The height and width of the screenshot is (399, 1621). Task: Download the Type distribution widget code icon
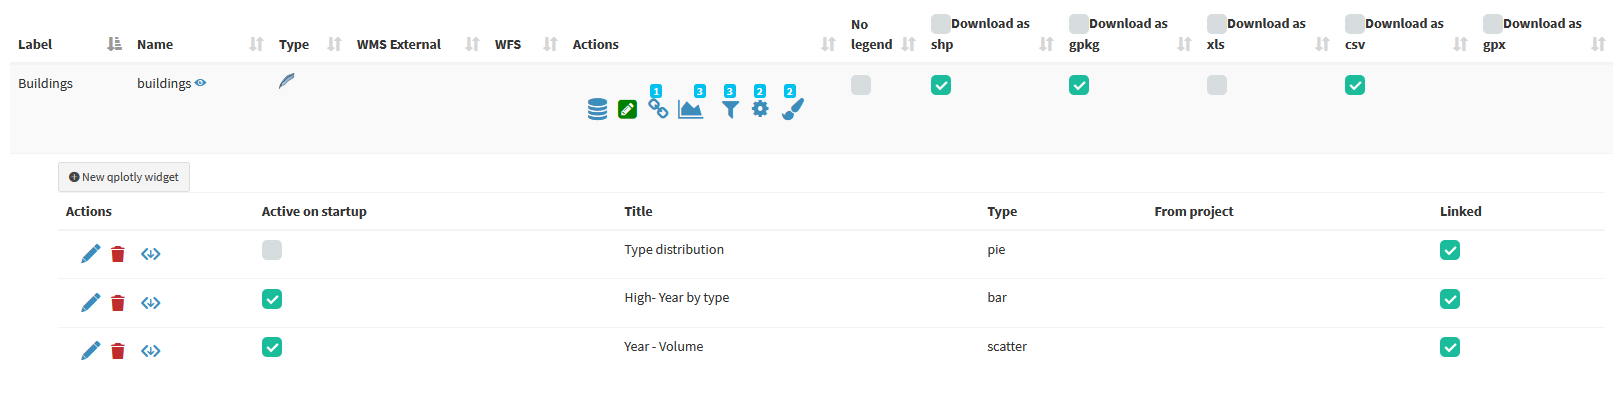coord(151,254)
